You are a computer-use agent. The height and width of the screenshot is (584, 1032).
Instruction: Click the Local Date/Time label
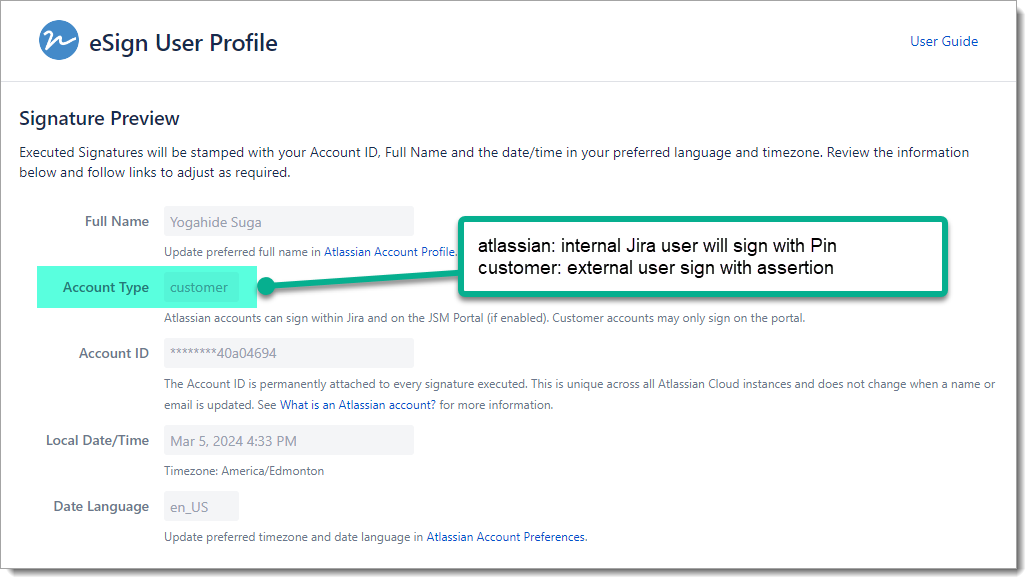coord(97,440)
